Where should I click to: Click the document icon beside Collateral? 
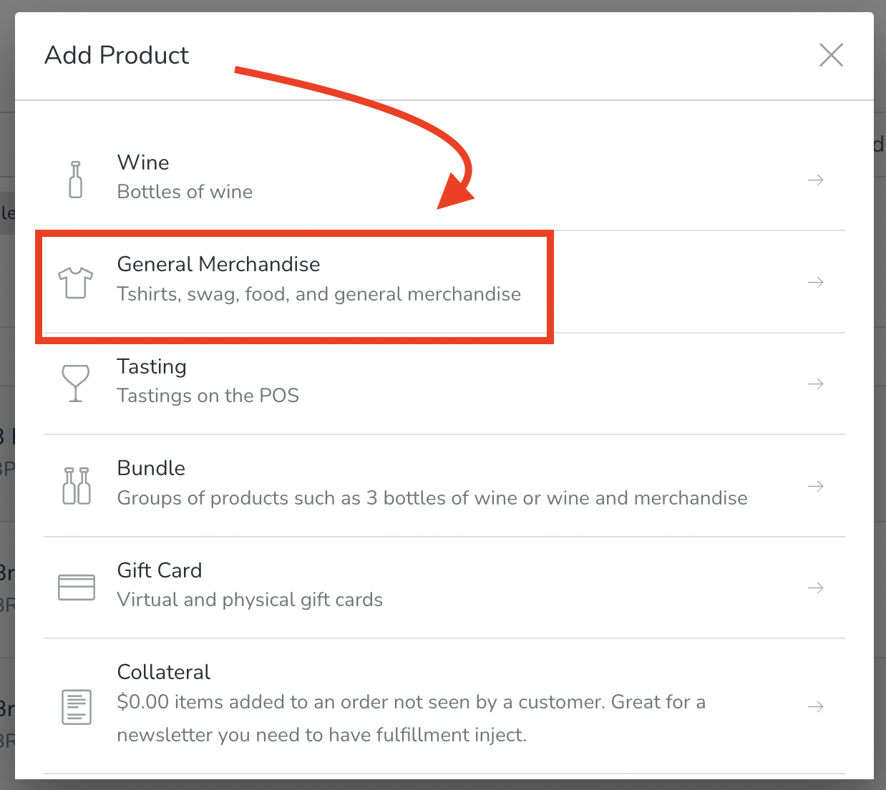tap(77, 707)
